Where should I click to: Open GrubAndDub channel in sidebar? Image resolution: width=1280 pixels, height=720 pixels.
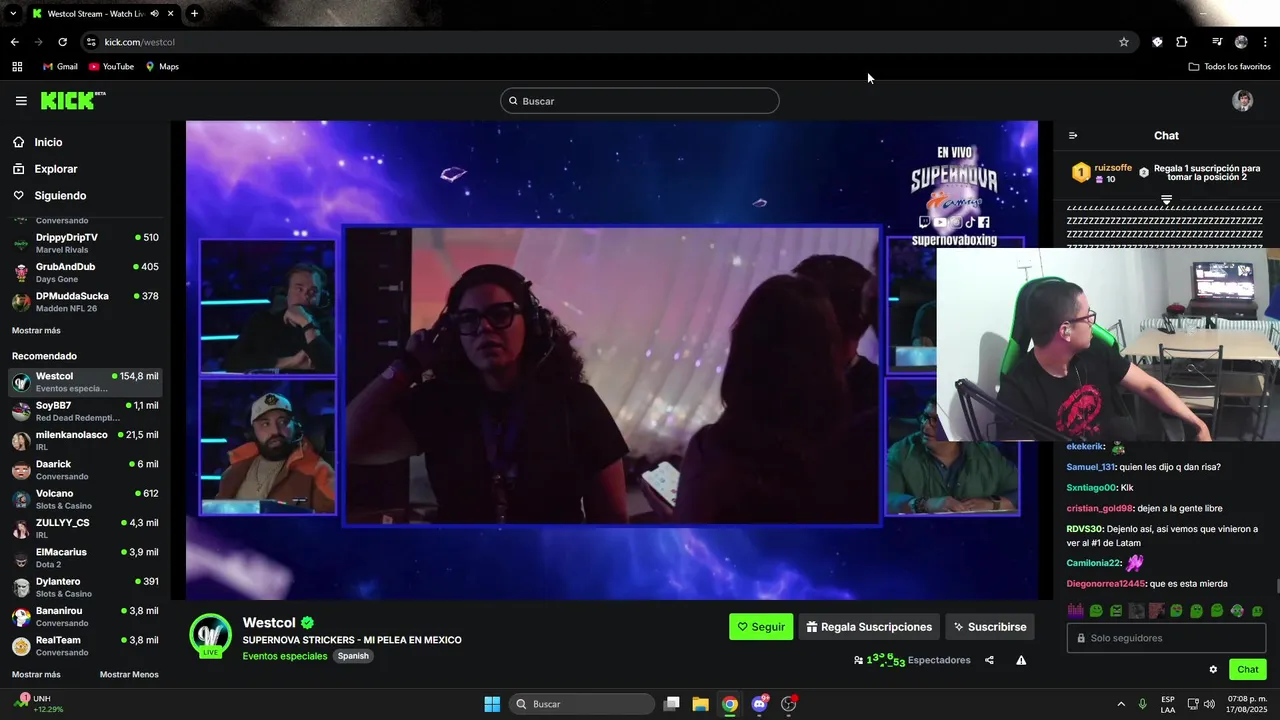coord(85,272)
